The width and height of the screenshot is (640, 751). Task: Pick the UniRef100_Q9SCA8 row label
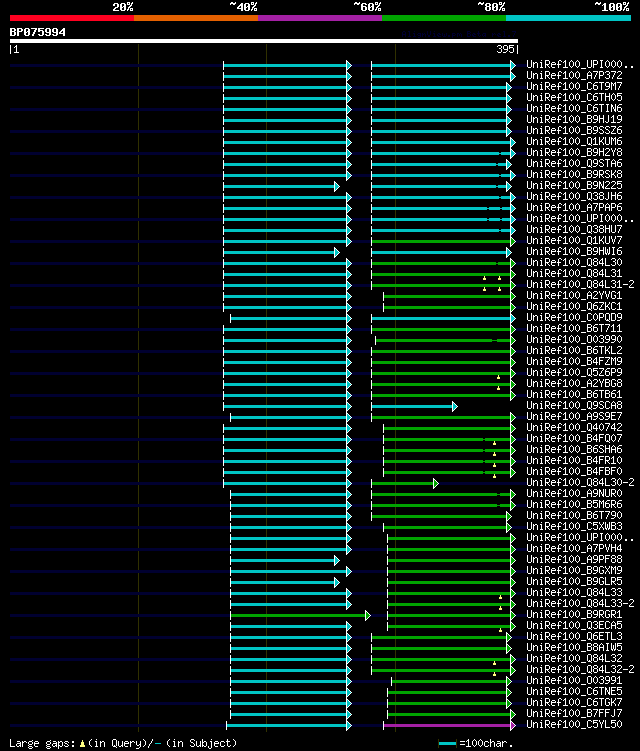point(574,406)
